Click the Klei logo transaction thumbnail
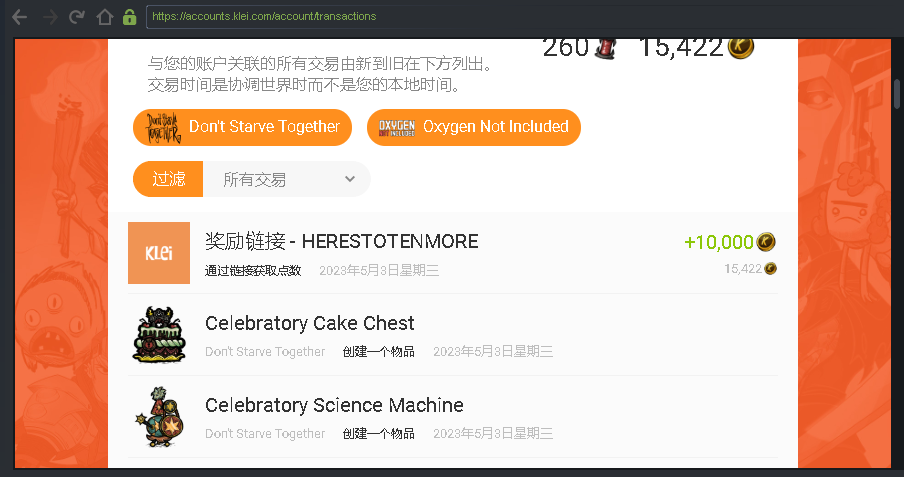Image resolution: width=904 pixels, height=477 pixels. [159, 253]
